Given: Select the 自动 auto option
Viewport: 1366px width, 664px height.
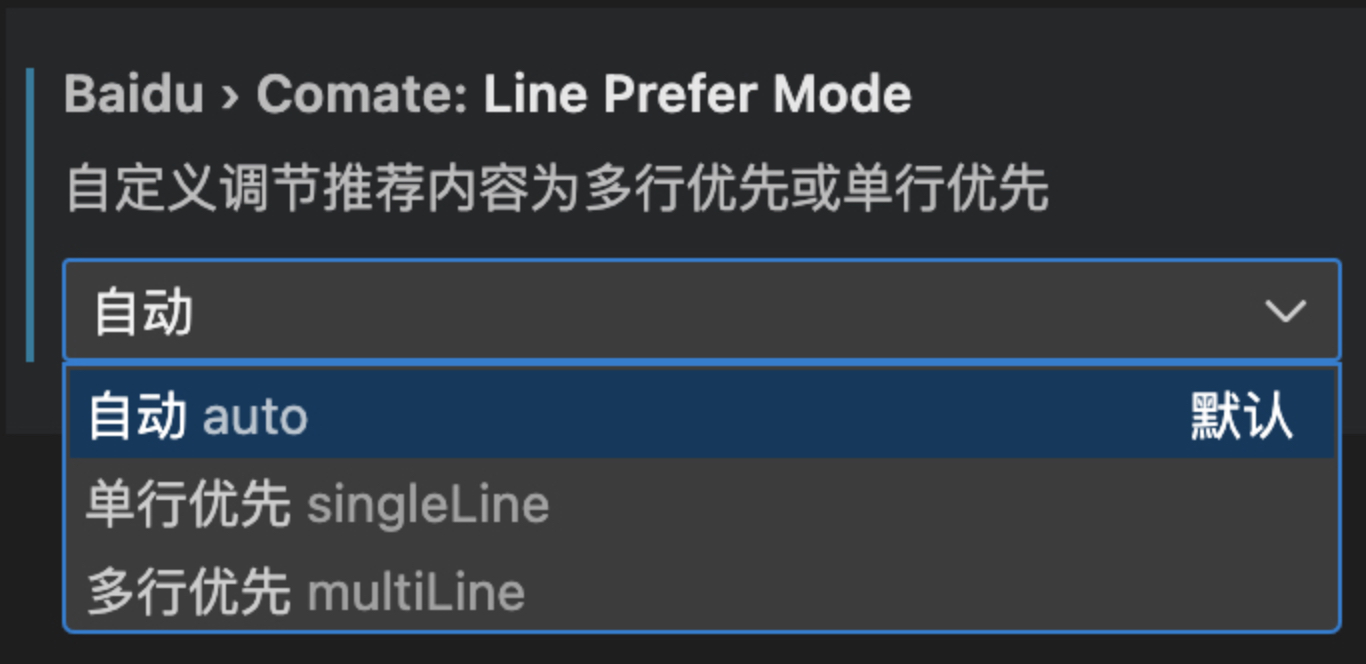Looking at the screenshot, I should 701,415.
